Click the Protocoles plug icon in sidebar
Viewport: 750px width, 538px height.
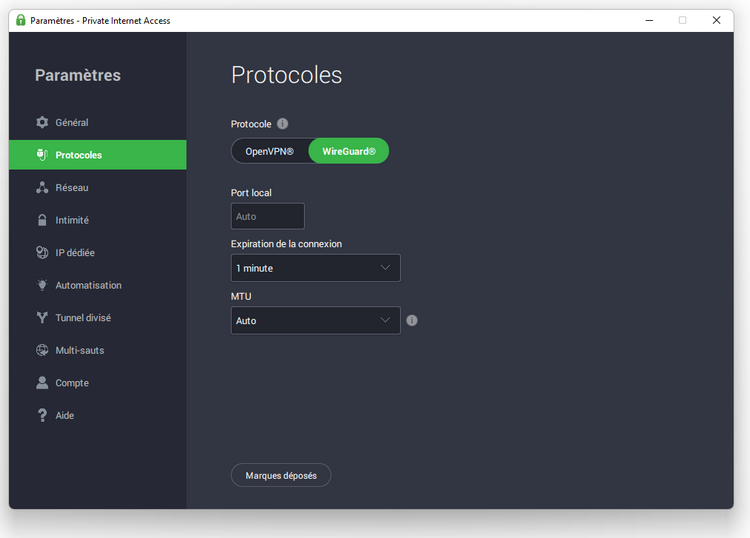coord(42,155)
